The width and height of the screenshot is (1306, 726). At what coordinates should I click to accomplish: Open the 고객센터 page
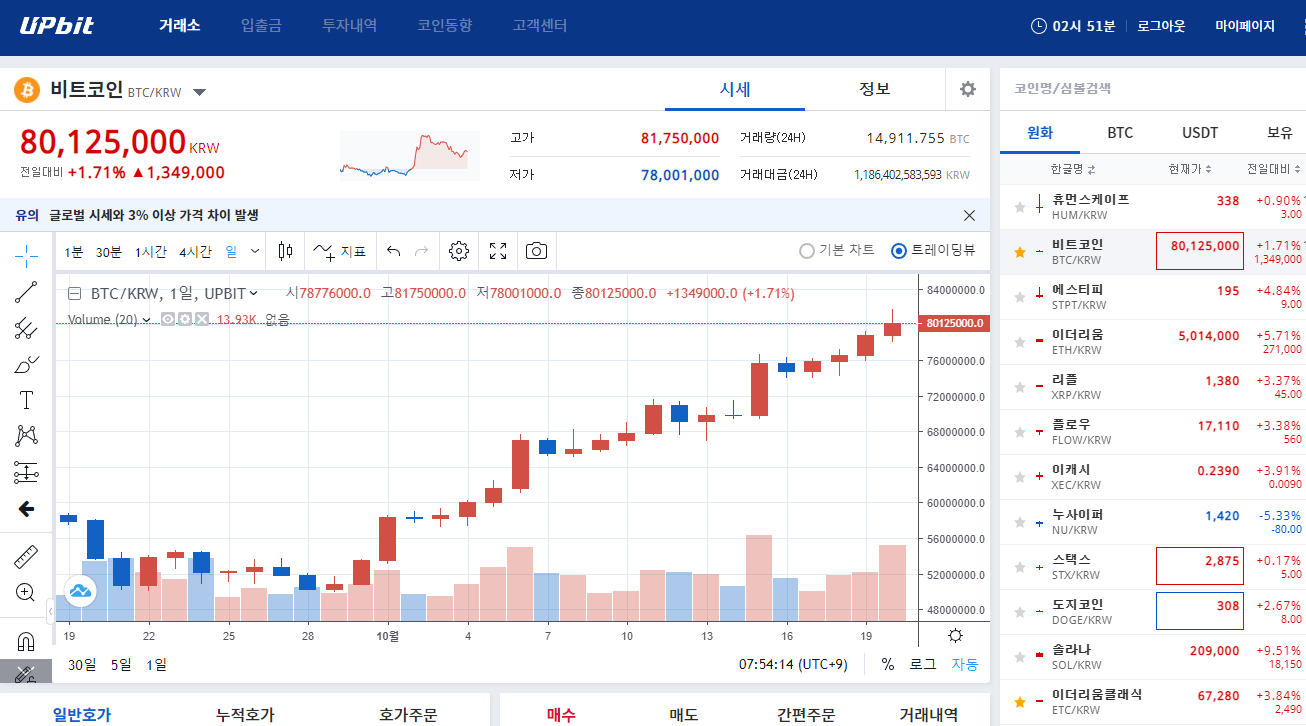pos(540,26)
